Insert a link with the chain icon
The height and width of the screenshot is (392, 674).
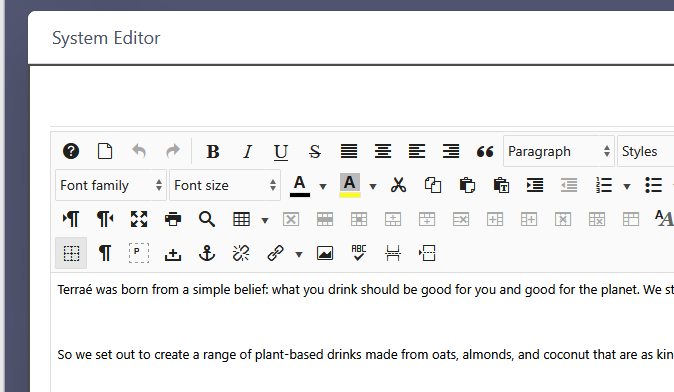[x=275, y=254]
